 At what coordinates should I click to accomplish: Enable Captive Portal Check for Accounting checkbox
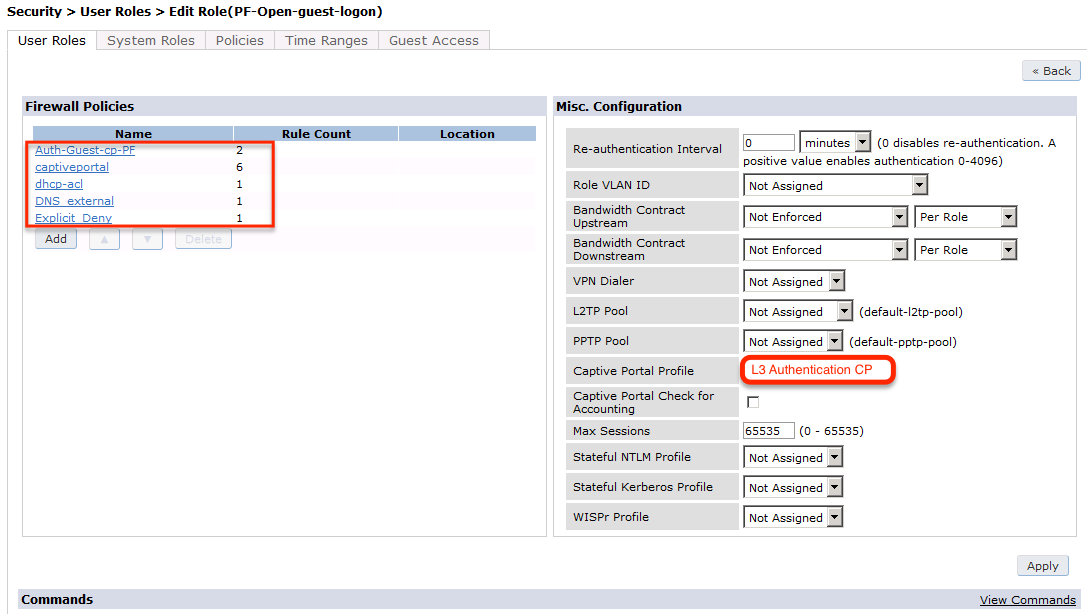(753, 402)
